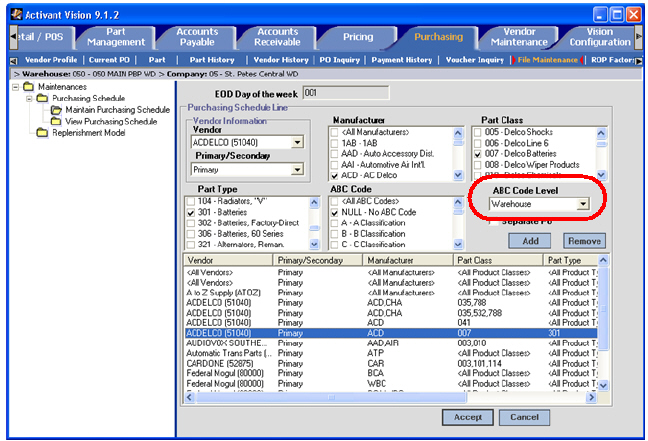Image resolution: width=648 pixels, height=441 pixels.
Task: Sort by the Part Class column header
Action: click(x=498, y=260)
